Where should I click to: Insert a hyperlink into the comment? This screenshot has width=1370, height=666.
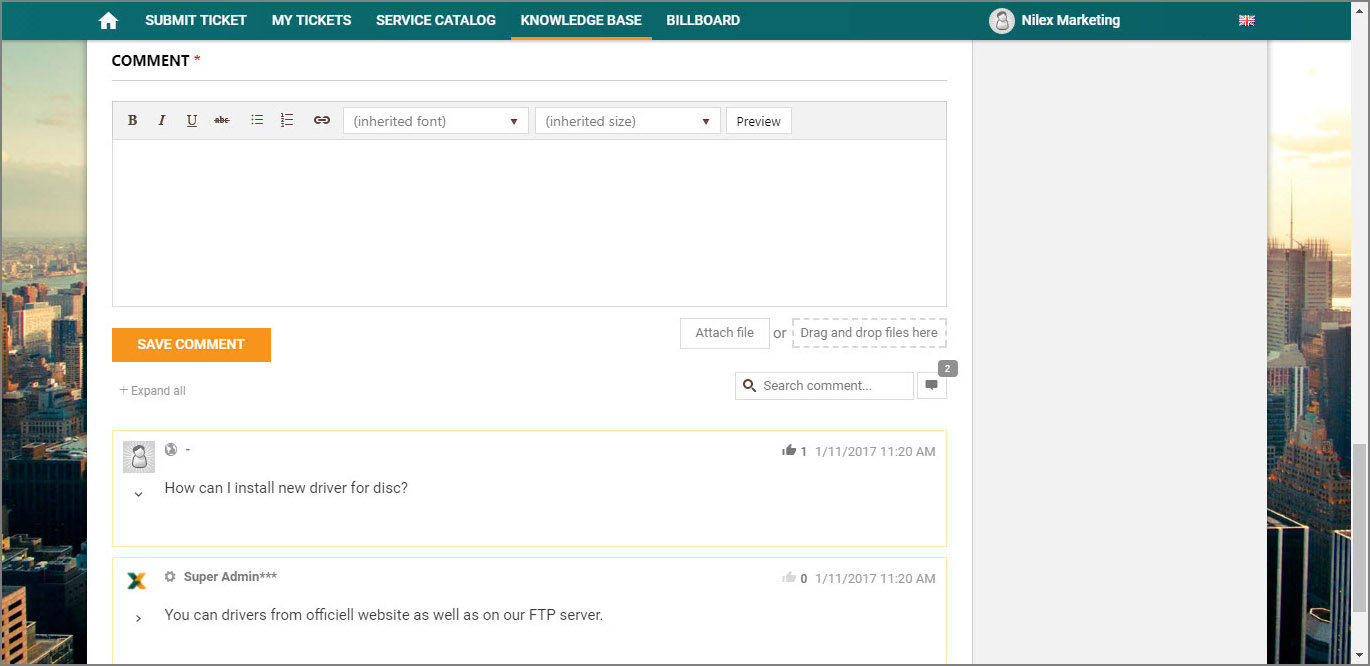[321, 120]
